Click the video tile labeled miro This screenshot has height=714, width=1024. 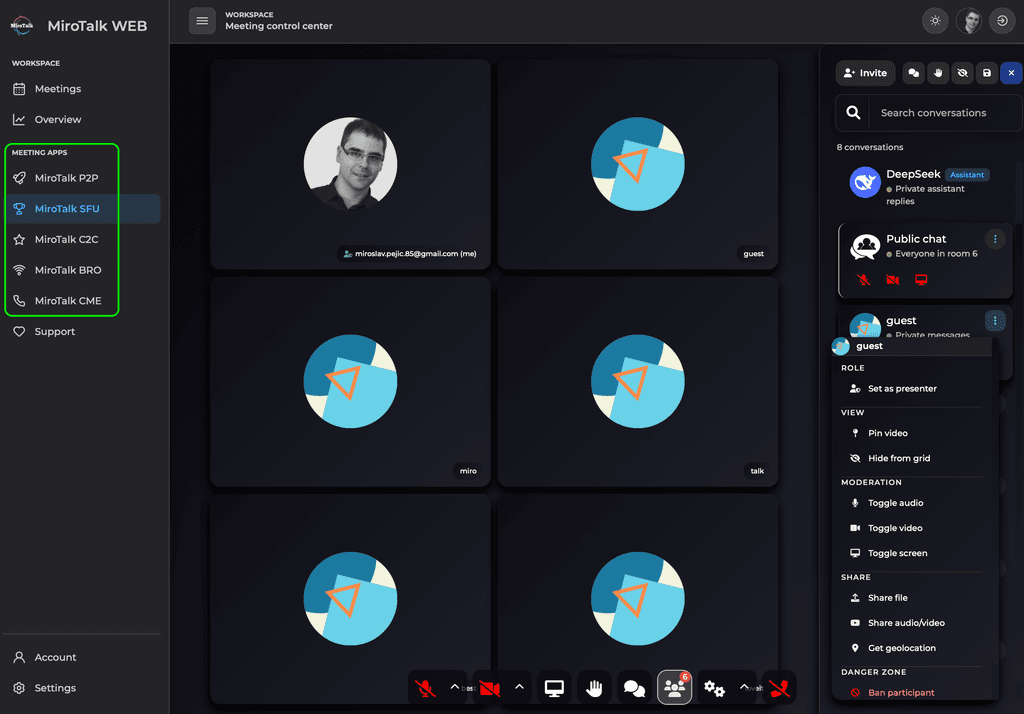point(350,381)
